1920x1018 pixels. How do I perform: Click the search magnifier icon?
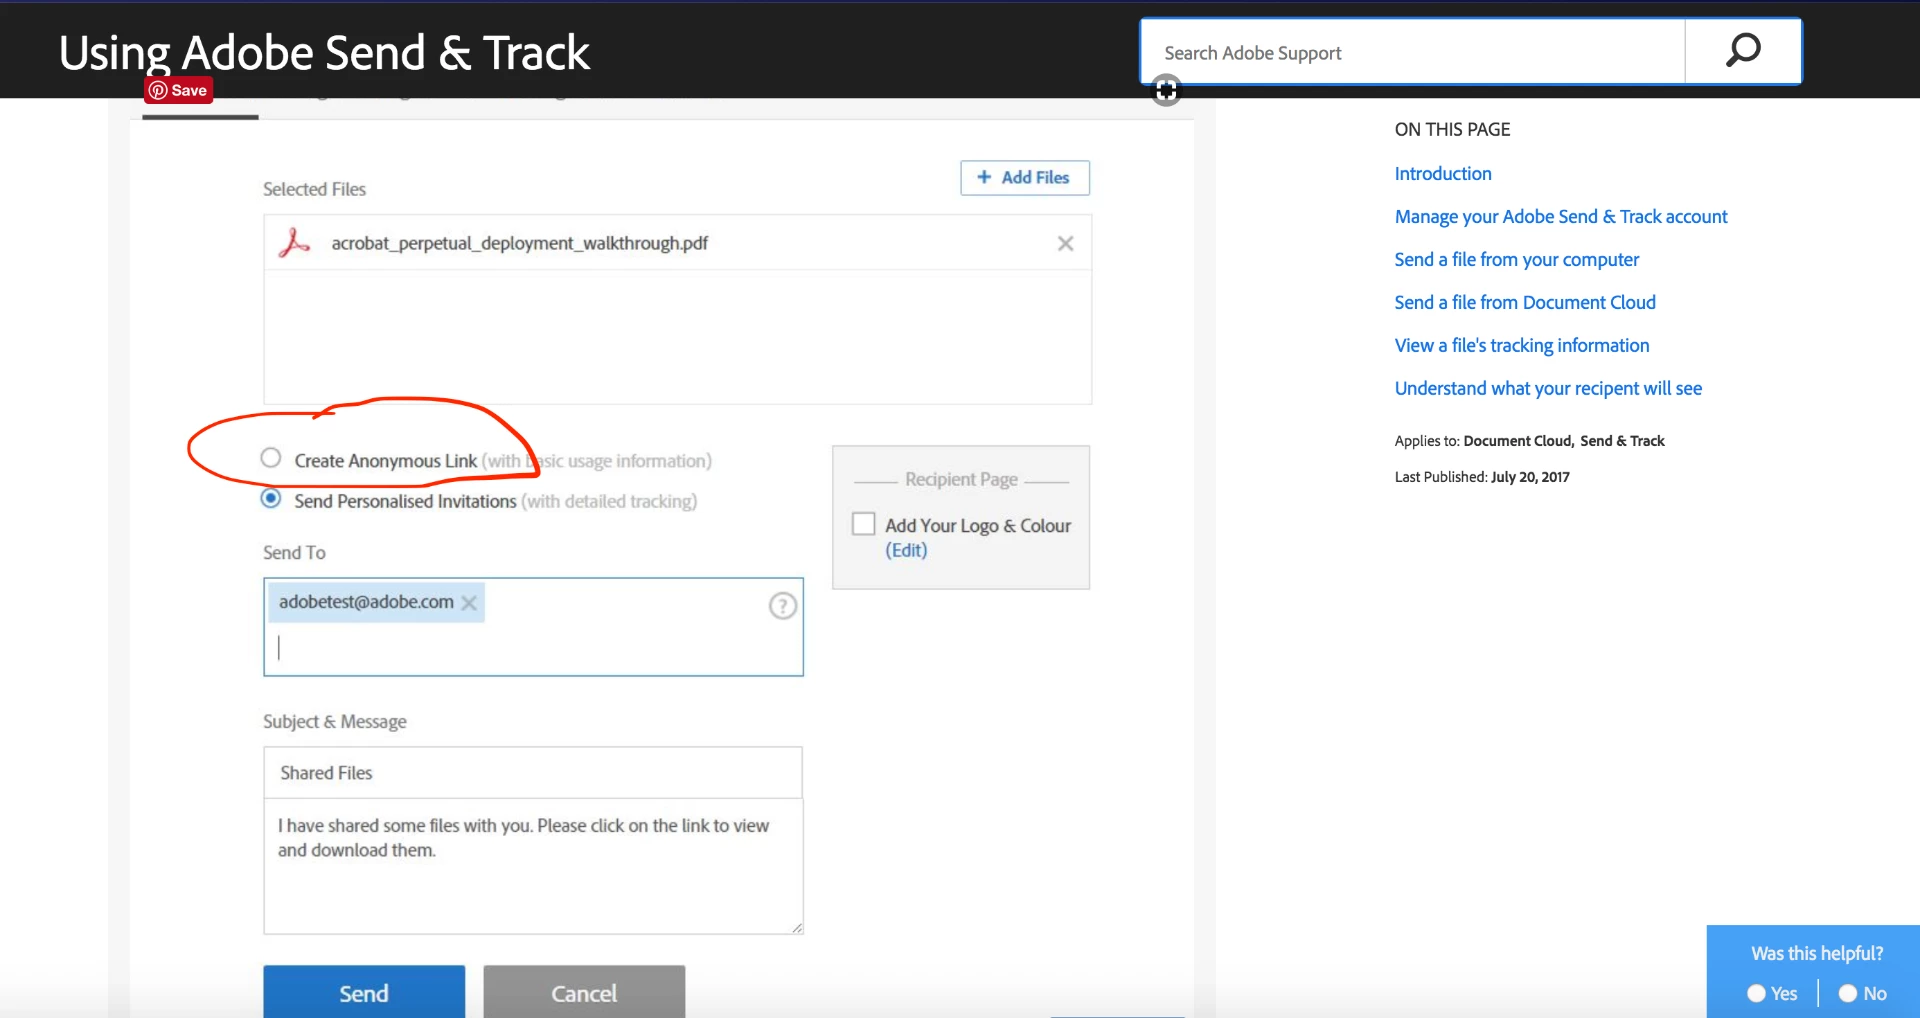pyautogui.click(x=1743, y=51)
